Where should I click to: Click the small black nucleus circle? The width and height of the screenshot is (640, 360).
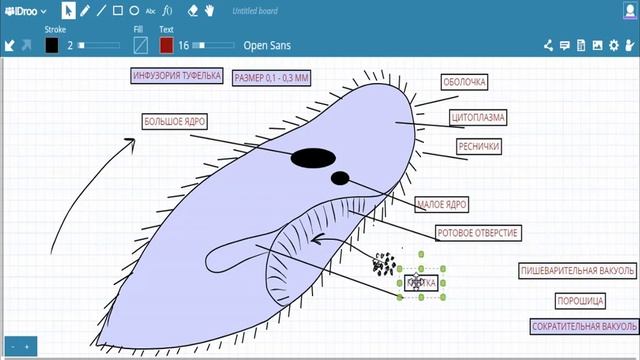tap(340, 178)
